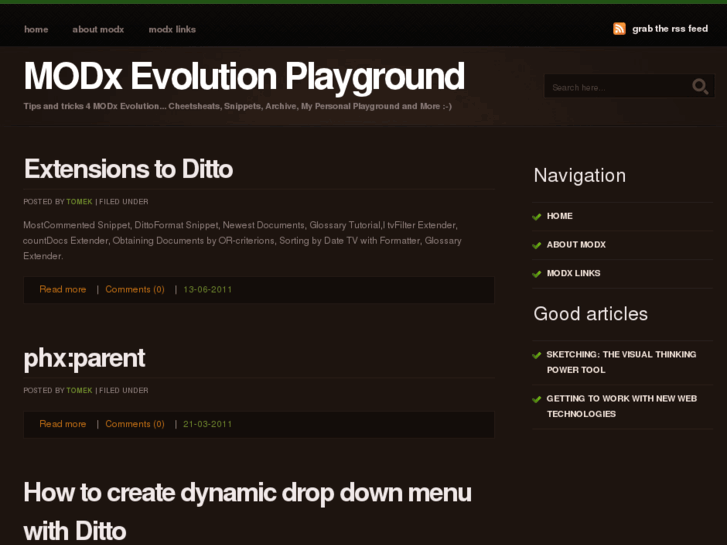This screenshot has width=727, height=545.
Task: Open Getting to Work with New Web Technologies article
Action: pyautogui.click(x=621, y=406)
